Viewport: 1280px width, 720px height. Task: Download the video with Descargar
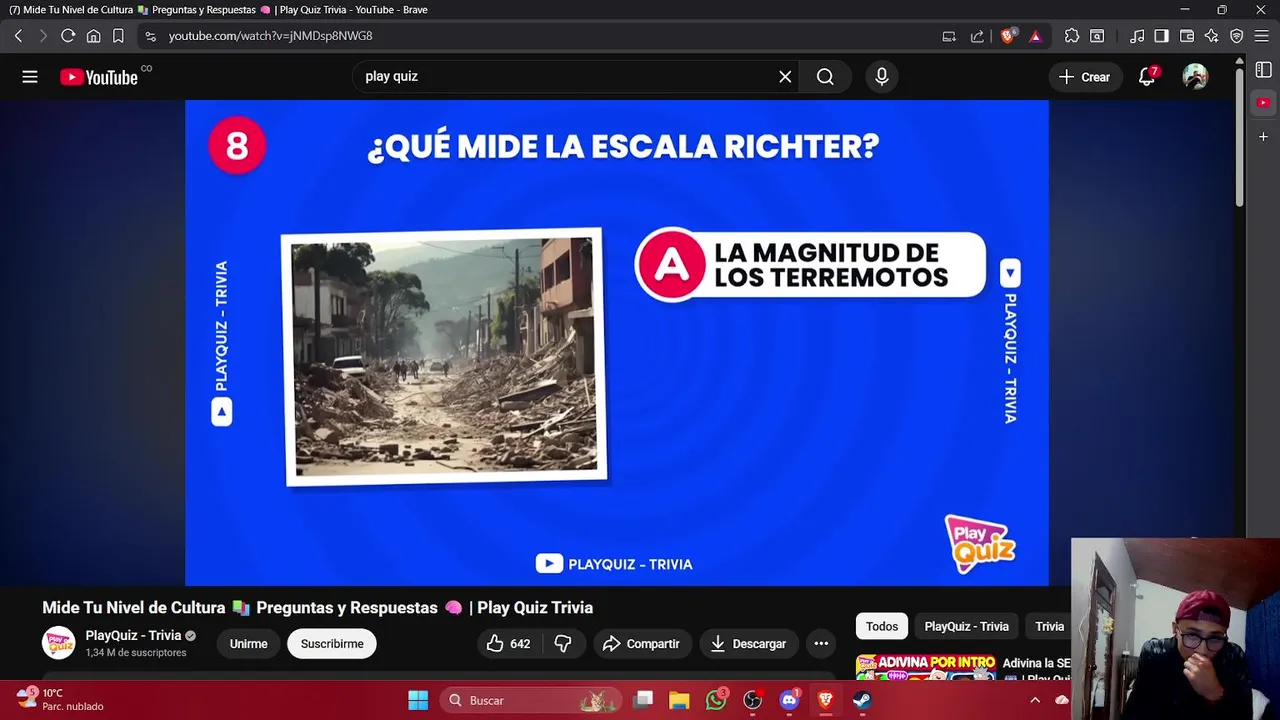(748, 644)
